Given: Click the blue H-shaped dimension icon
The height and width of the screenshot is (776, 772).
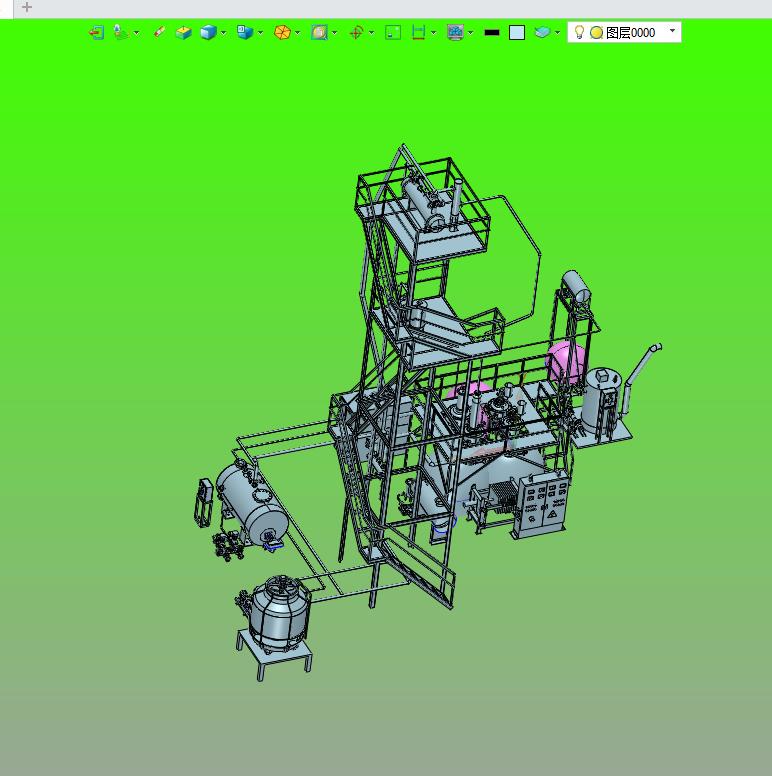Looking at the screenshot, I should tap(419, 33).
